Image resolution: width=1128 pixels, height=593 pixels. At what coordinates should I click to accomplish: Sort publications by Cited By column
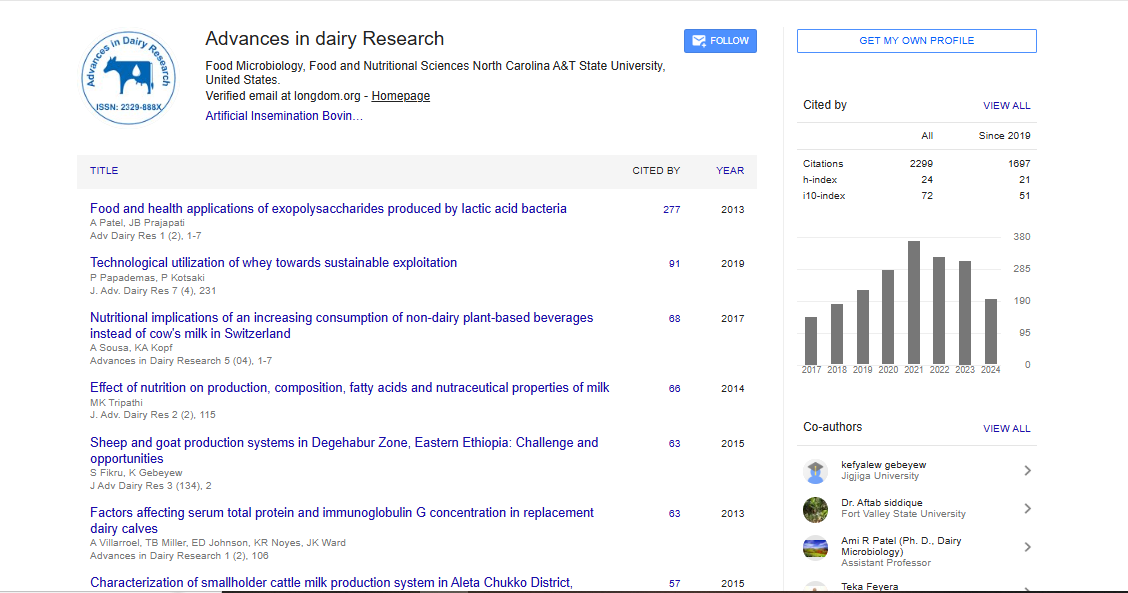(655, 171)
